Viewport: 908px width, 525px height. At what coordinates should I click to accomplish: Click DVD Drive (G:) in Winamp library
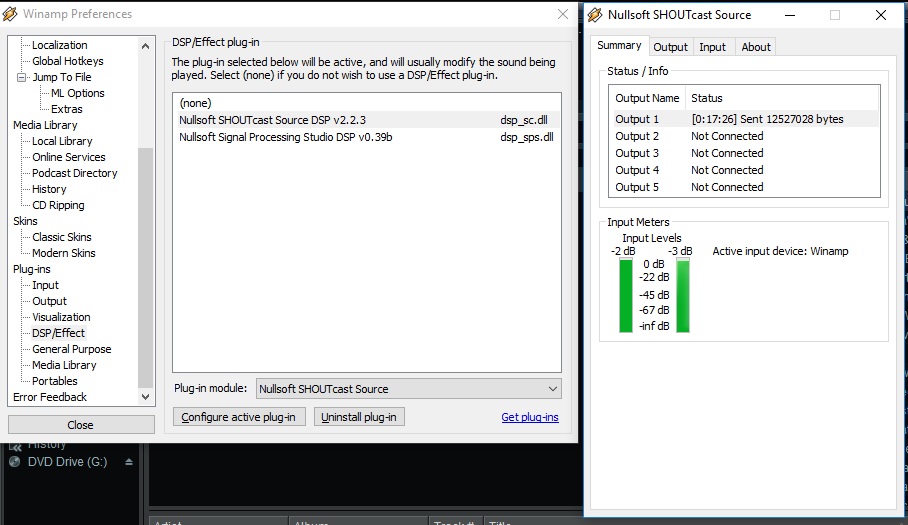[x=67, y=462]
